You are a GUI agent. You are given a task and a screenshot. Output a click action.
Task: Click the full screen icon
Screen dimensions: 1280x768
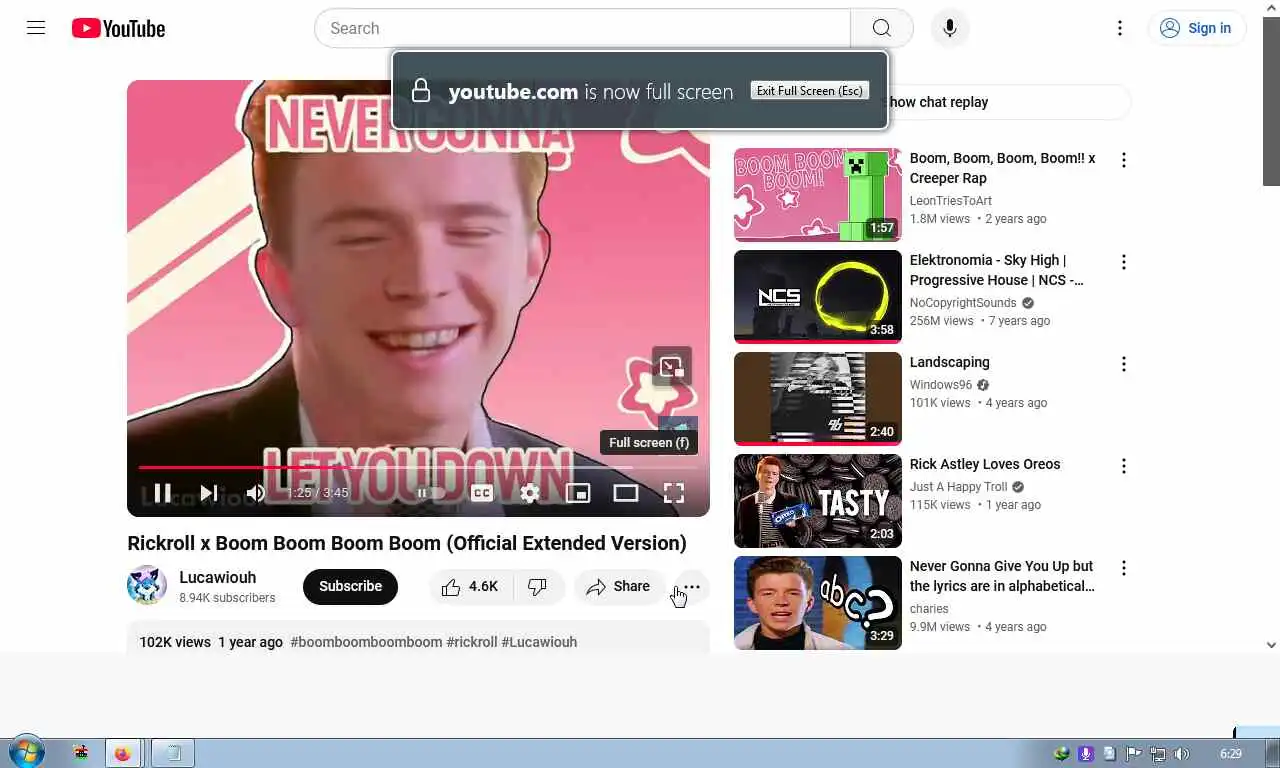coord(674,493)
